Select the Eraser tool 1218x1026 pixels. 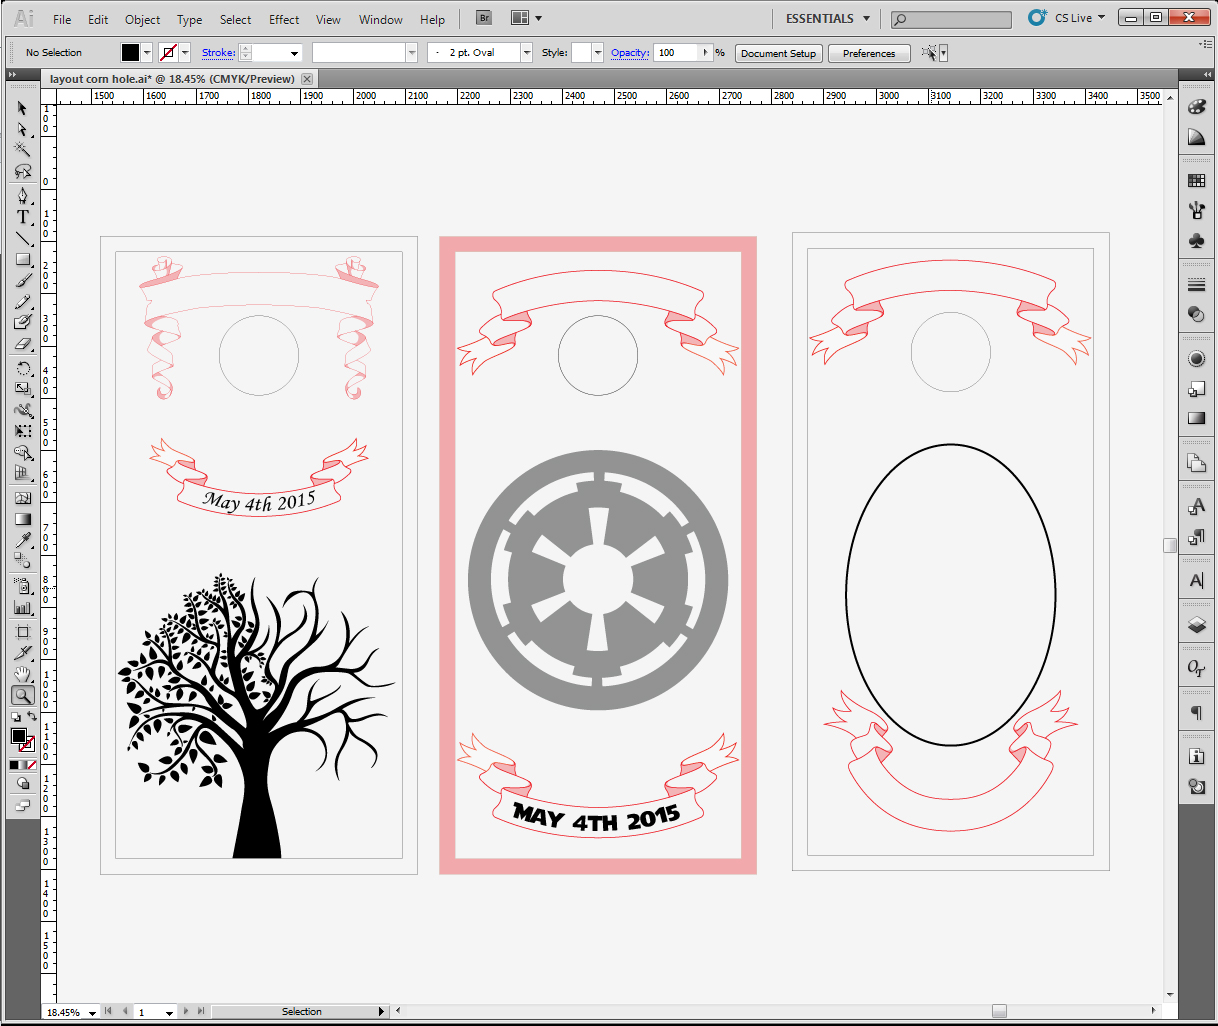pyautogui.click(x=23, y=343)
